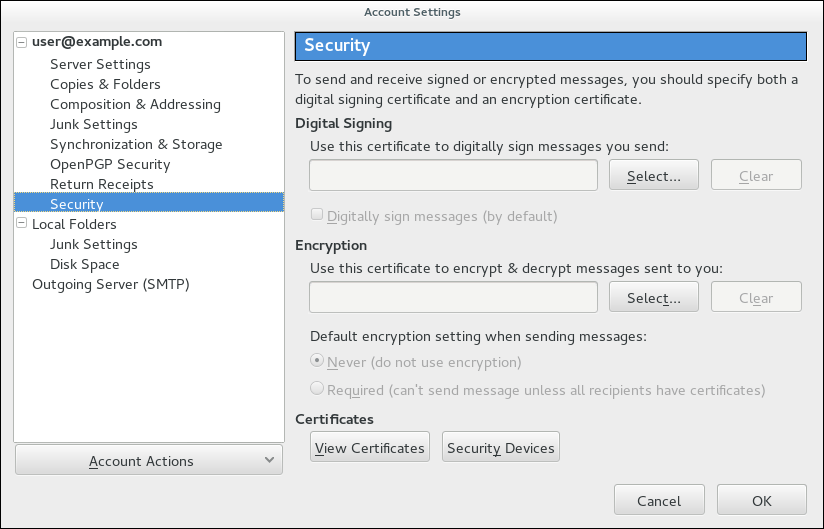824x529 pixels.
Task: Select Local Folders in the tree
Action: [x=74, y=224]
